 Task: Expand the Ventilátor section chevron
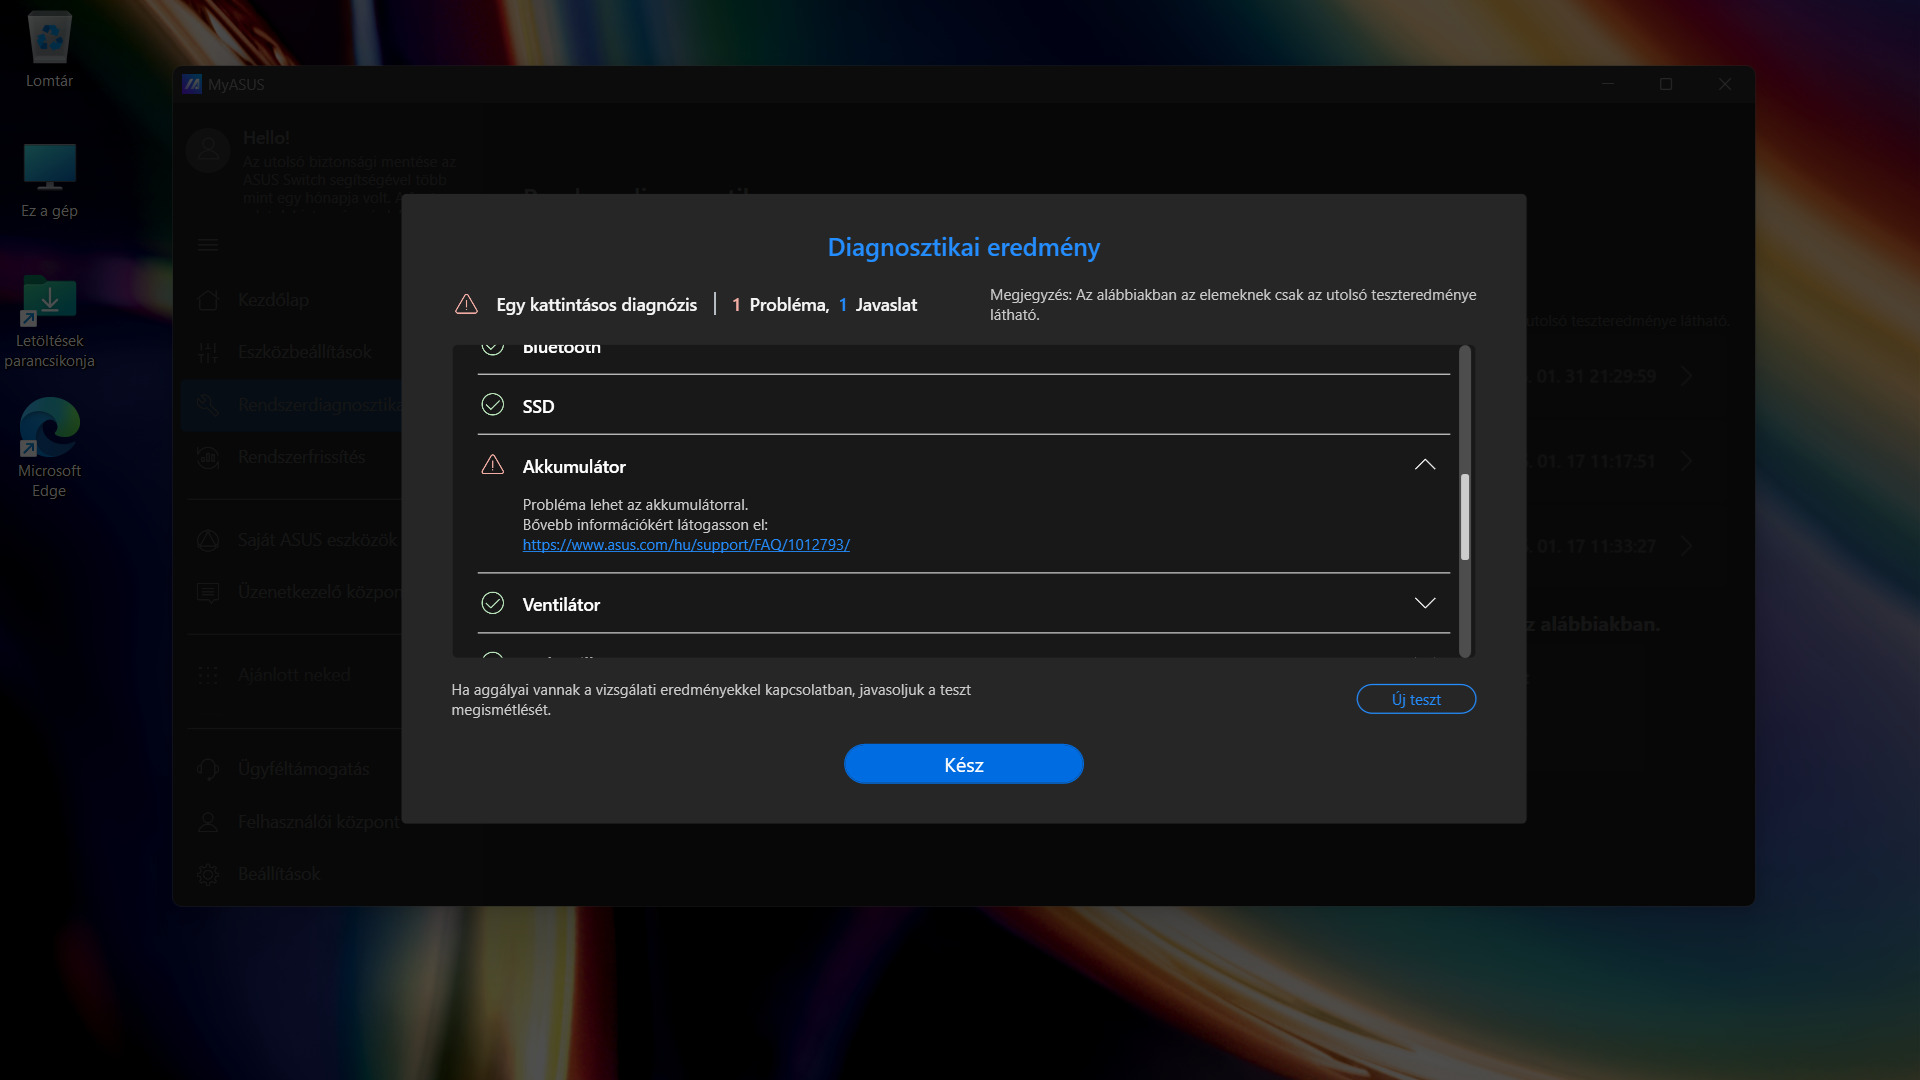pos(1424,603)
